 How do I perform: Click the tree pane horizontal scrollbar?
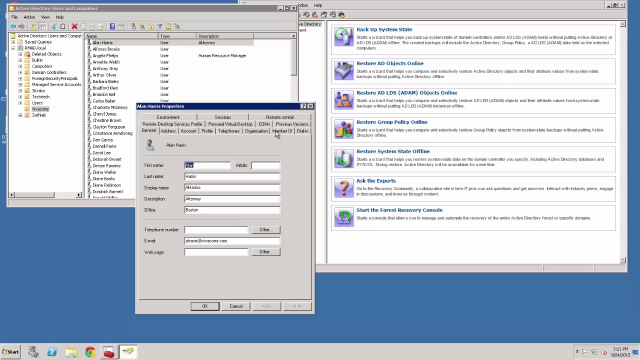pos(33,195)
